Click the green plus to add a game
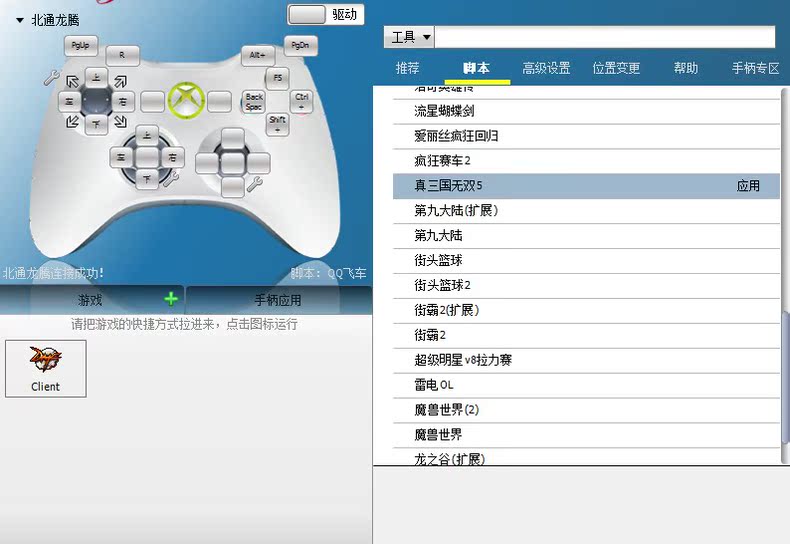790x544 pixels. coord(171,299)
